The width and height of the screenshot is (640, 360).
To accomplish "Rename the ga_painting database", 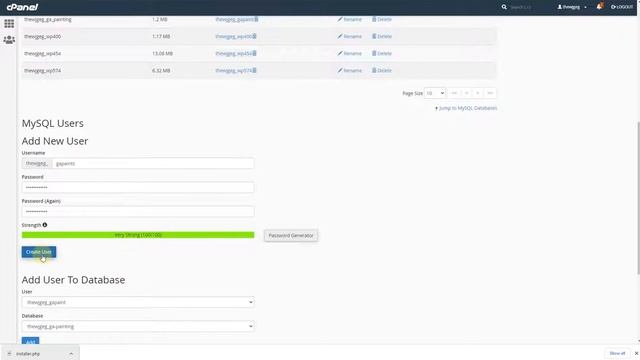I will tap(350, 19).
